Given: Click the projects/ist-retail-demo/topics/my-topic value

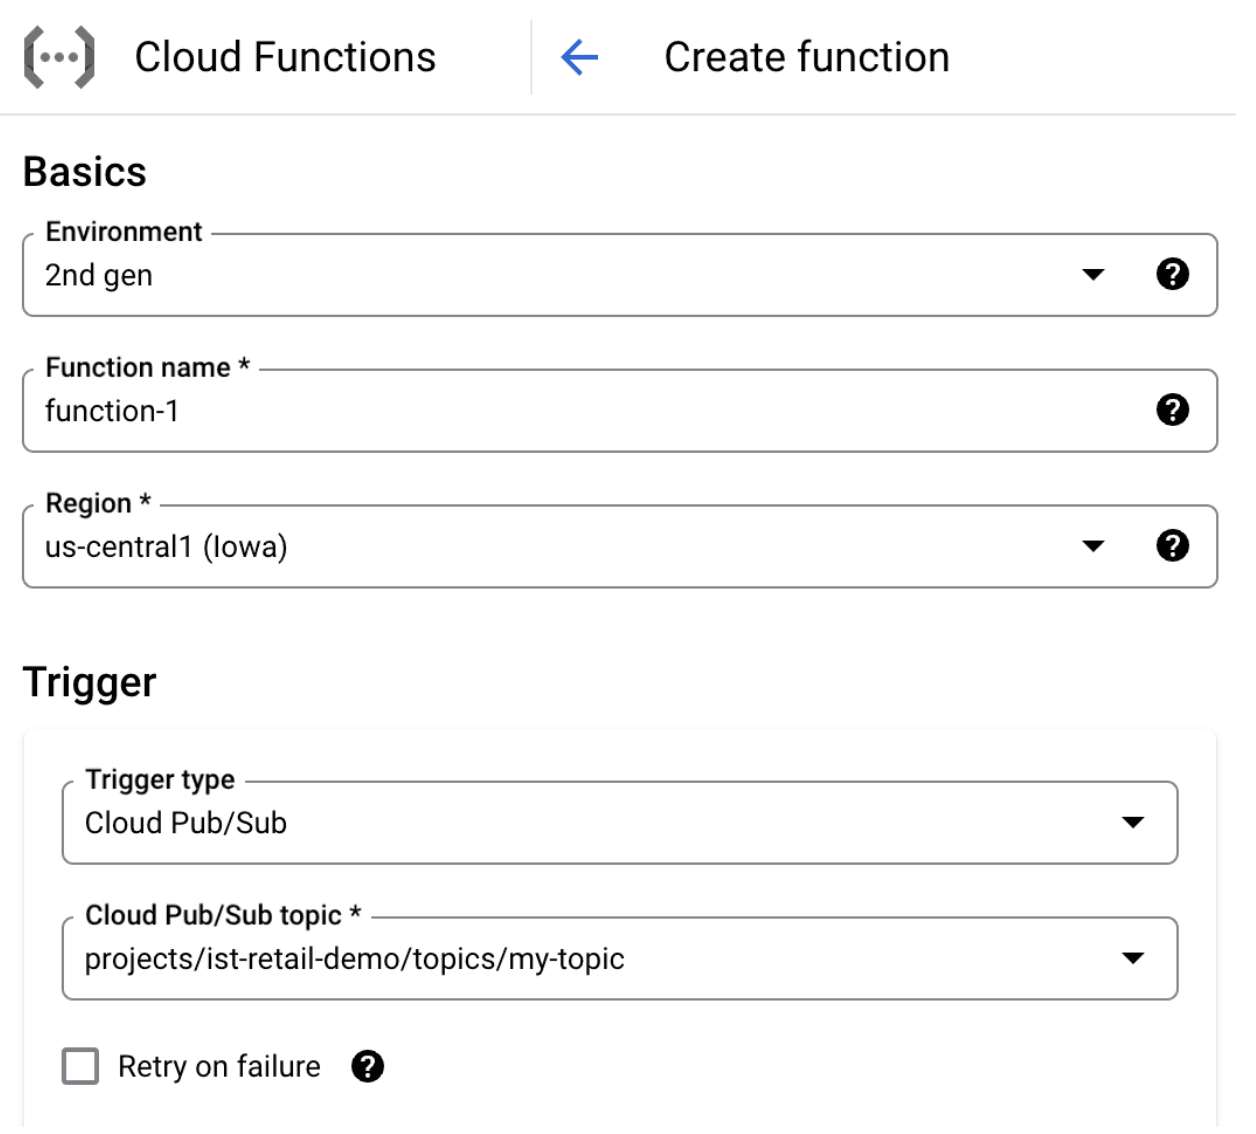Looking at the screenshot, I should (x=354, y=959).
